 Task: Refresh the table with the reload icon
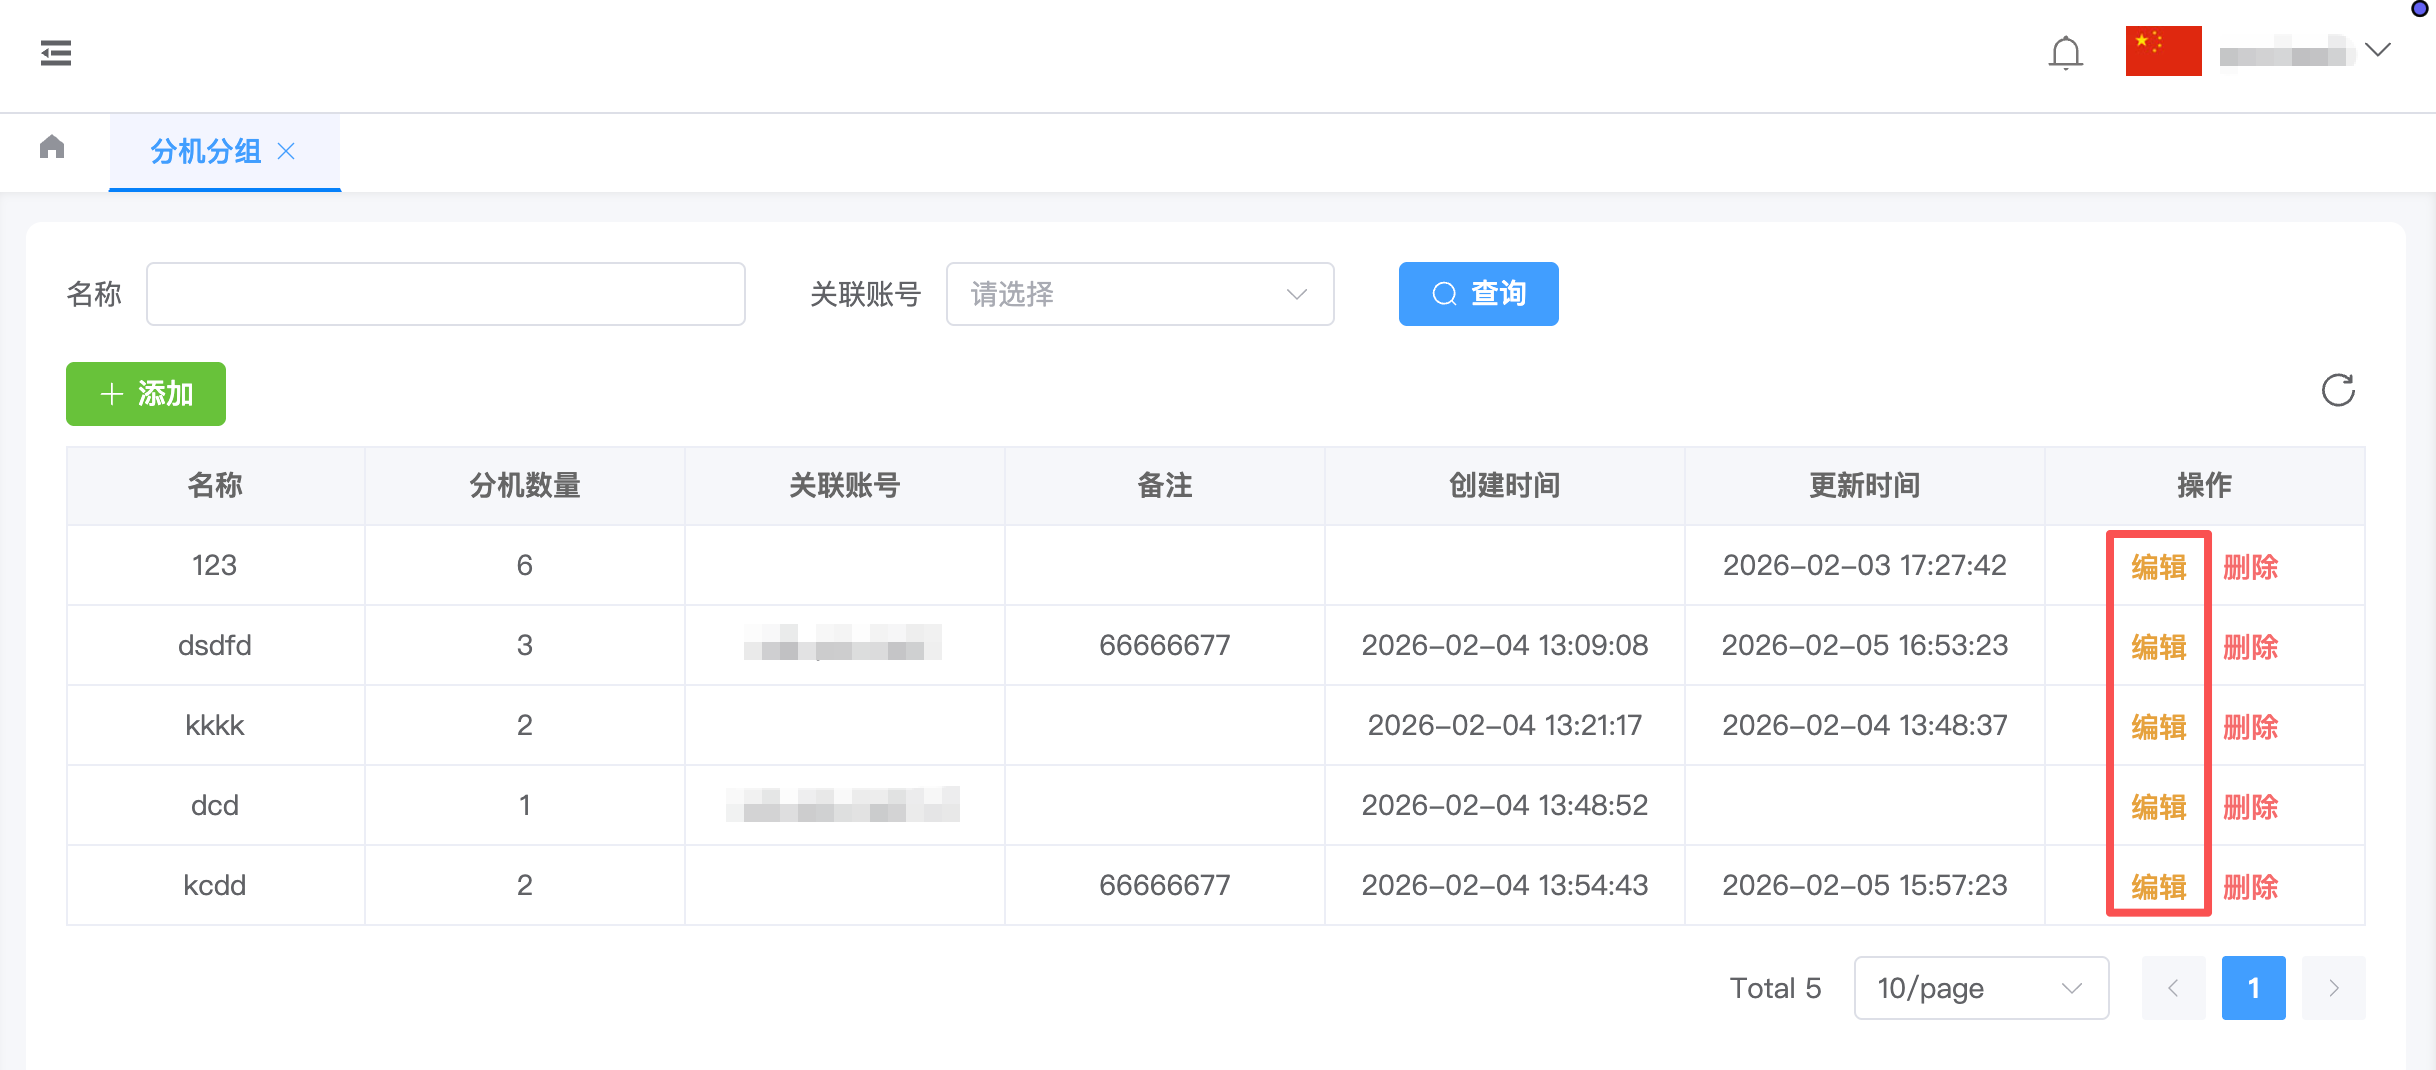[2337, 390]
